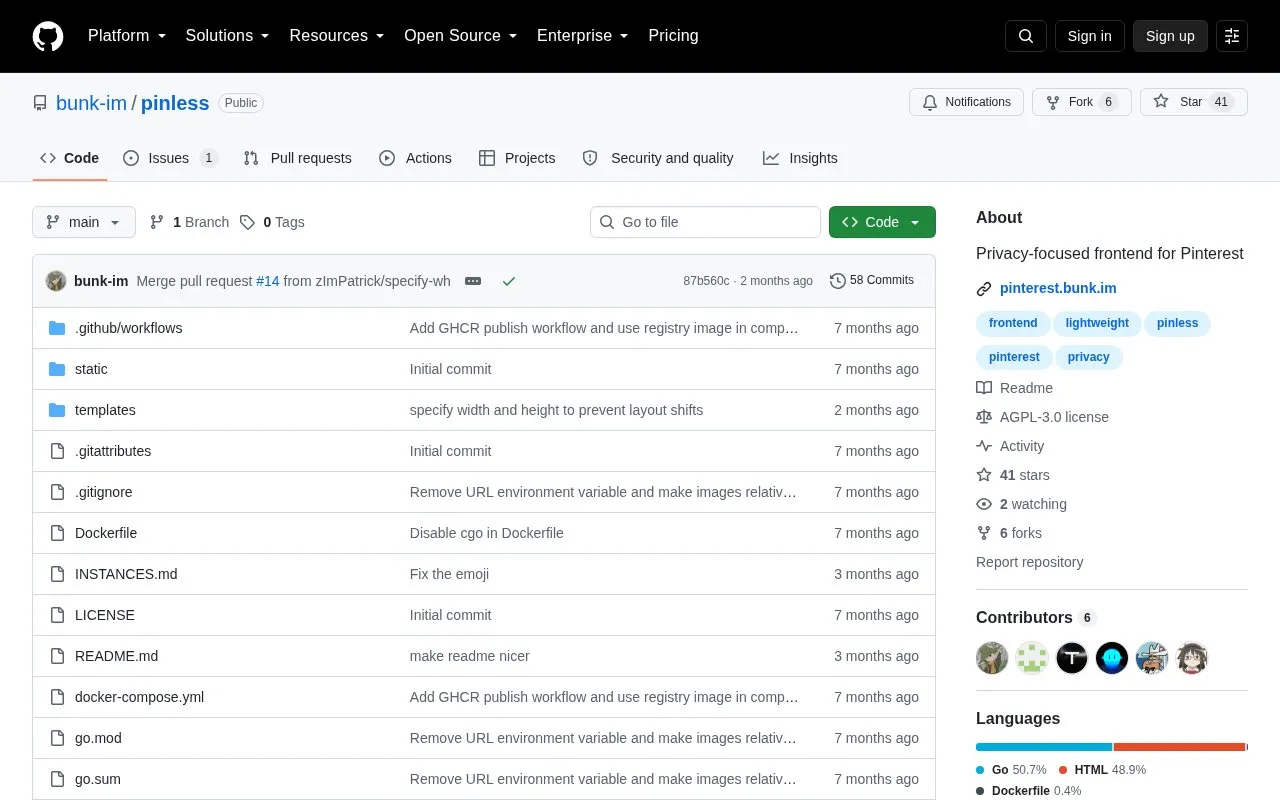Open appearance settings icon in header
The height and width of the screenshot is (800, 1280).
point(1232,36)
